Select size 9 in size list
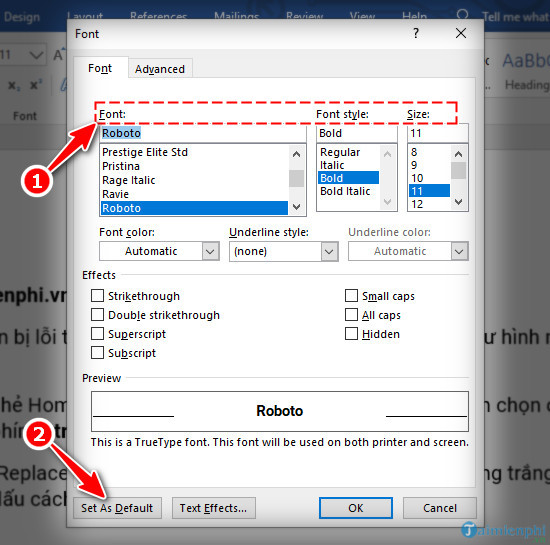Image resolution: width=550 pixels, height=545 pixels. click(429, 165)
